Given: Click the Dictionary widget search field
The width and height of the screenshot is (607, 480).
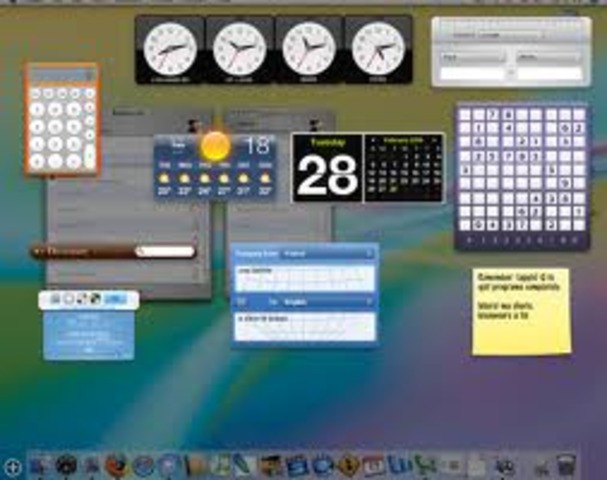Looking at the screenshot, I should coord(165,252).
